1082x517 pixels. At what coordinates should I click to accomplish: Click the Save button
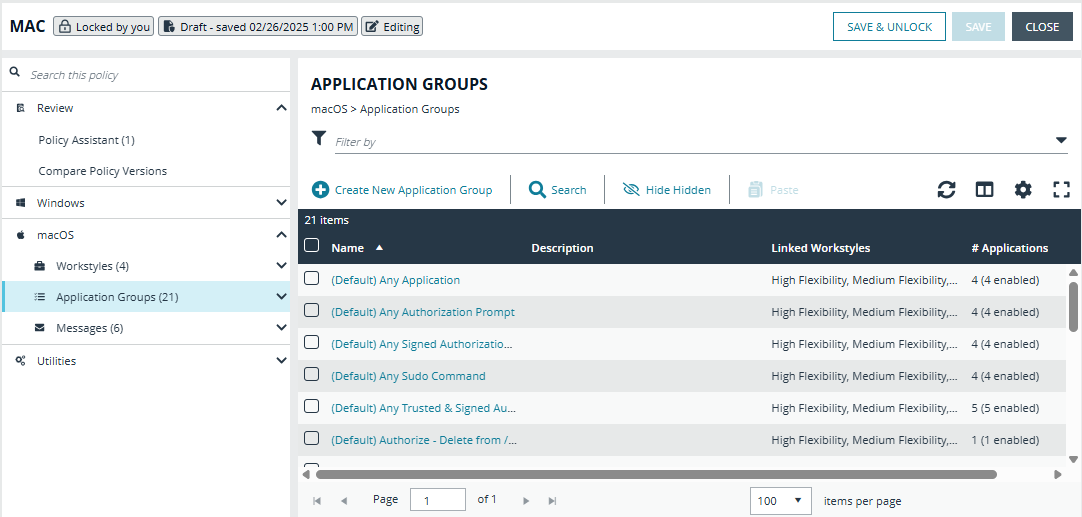978,27
